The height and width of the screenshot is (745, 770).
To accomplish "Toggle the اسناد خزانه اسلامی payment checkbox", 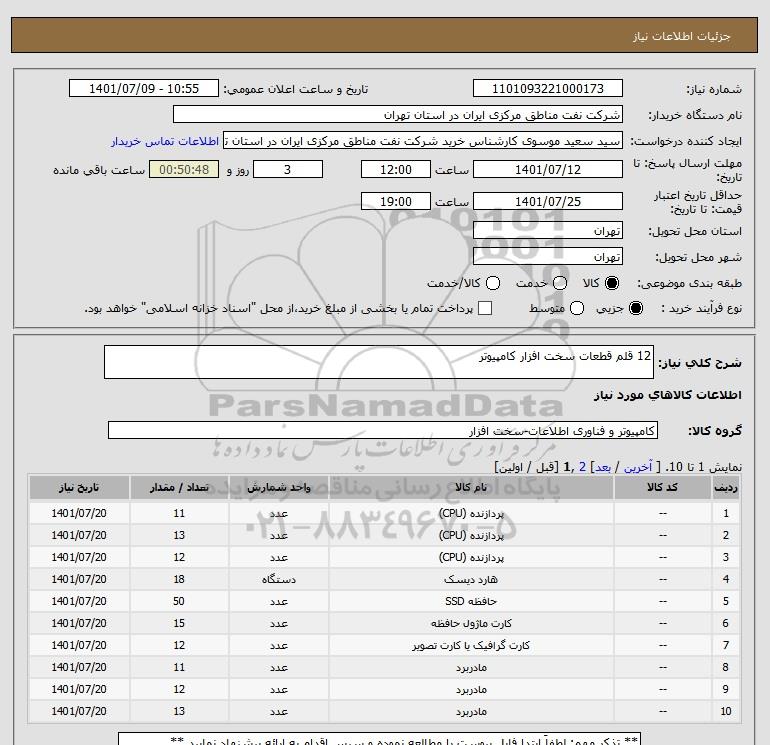I will 485,308.
